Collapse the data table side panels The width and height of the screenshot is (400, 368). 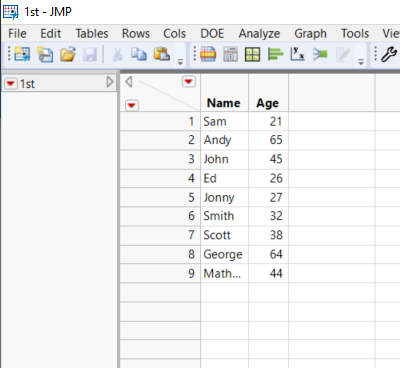pyautogui.click(x=129, y=81)
